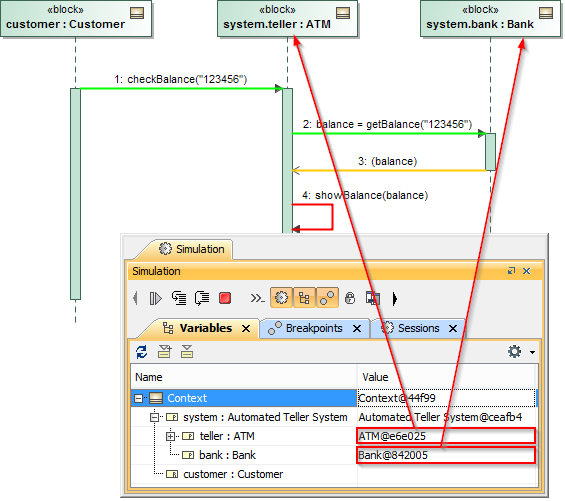
Task: Click the Value column header
Action: (447, 377)
